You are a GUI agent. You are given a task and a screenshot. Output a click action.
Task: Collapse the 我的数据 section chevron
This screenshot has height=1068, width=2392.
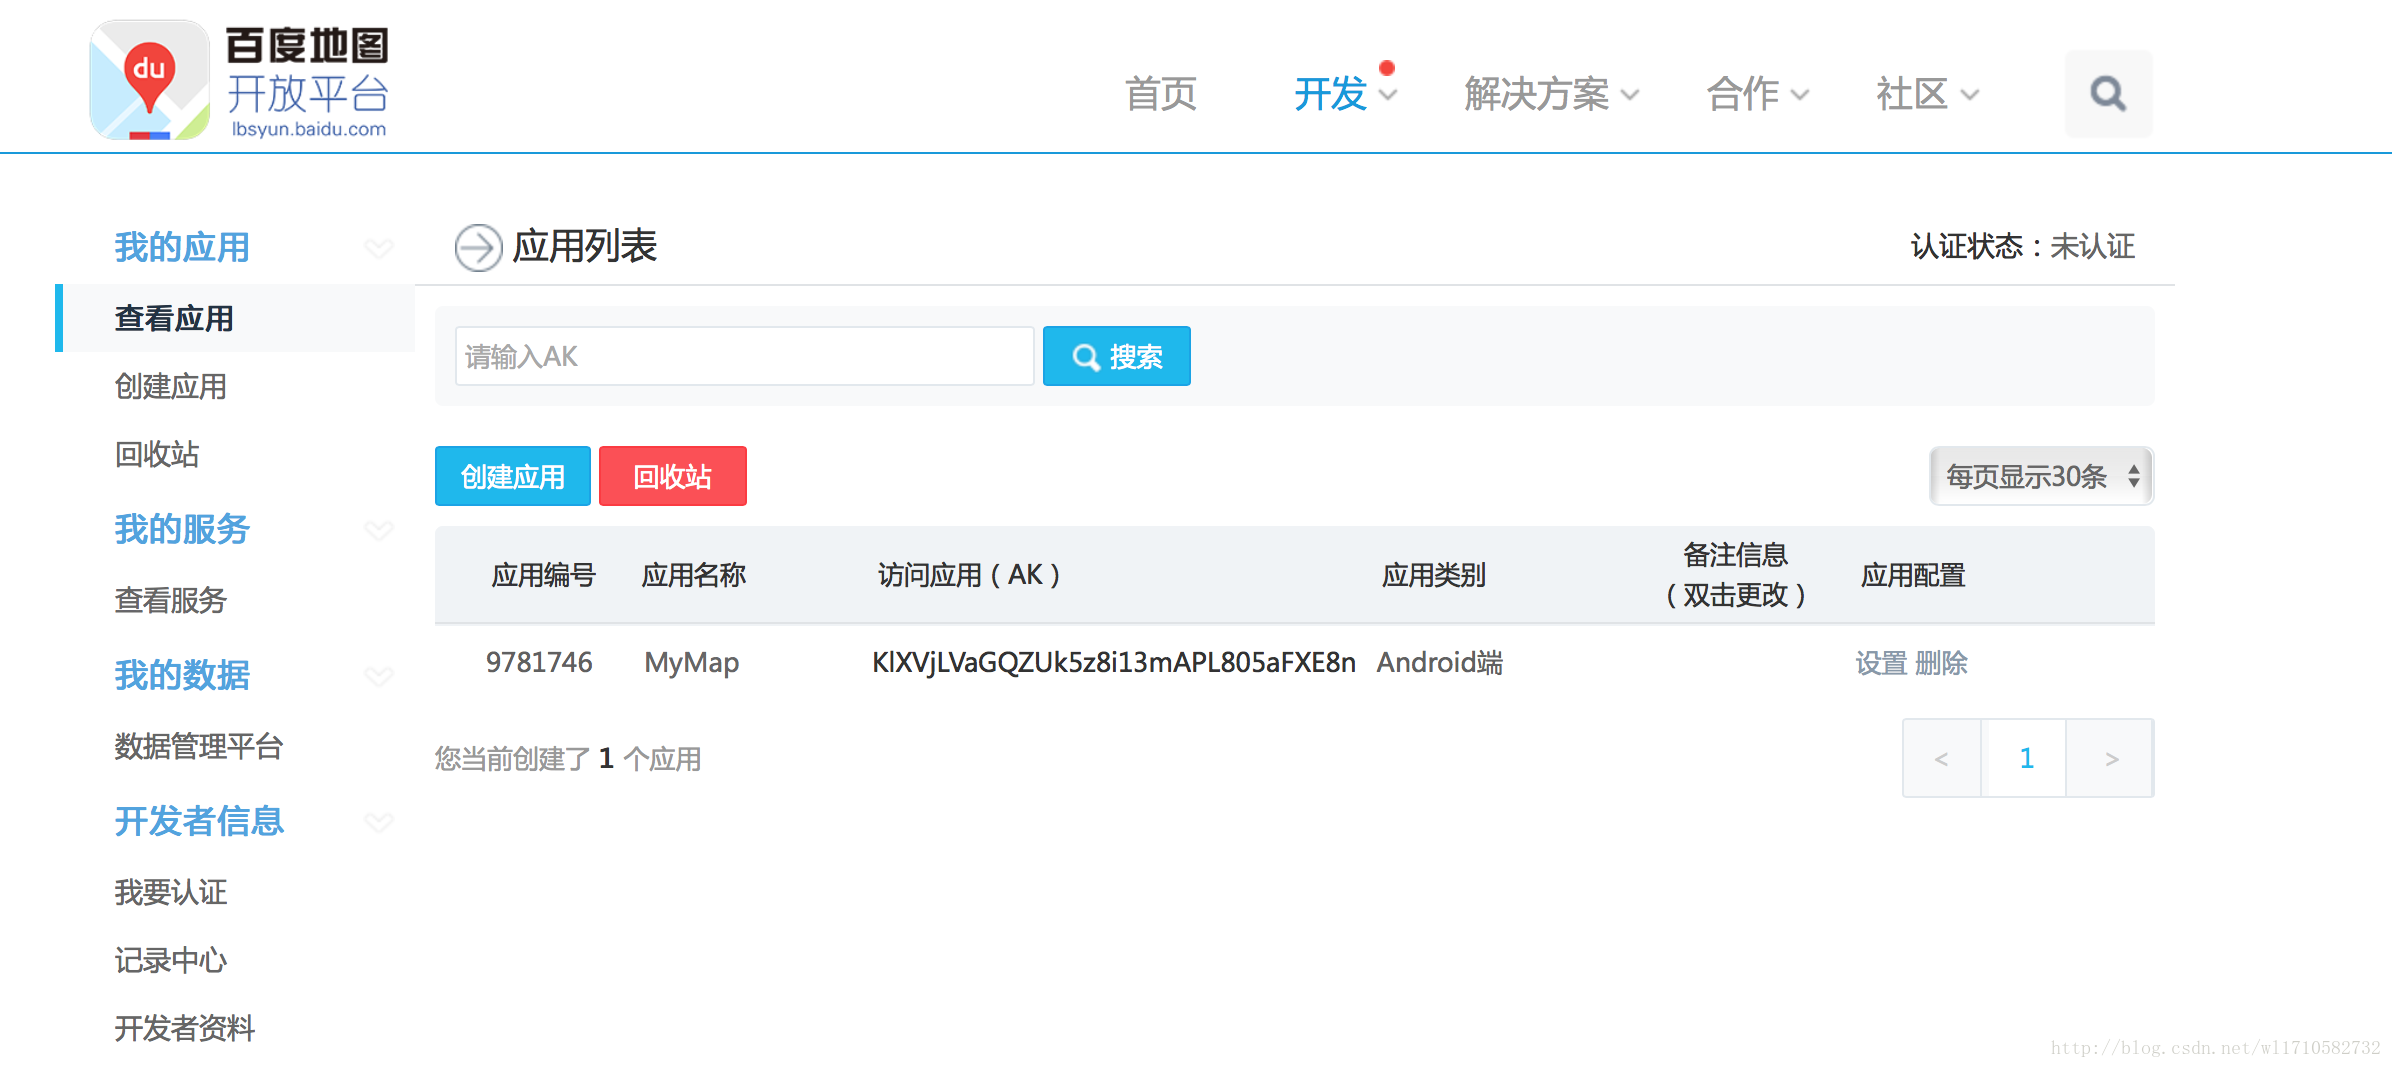[x=379, y=676]
